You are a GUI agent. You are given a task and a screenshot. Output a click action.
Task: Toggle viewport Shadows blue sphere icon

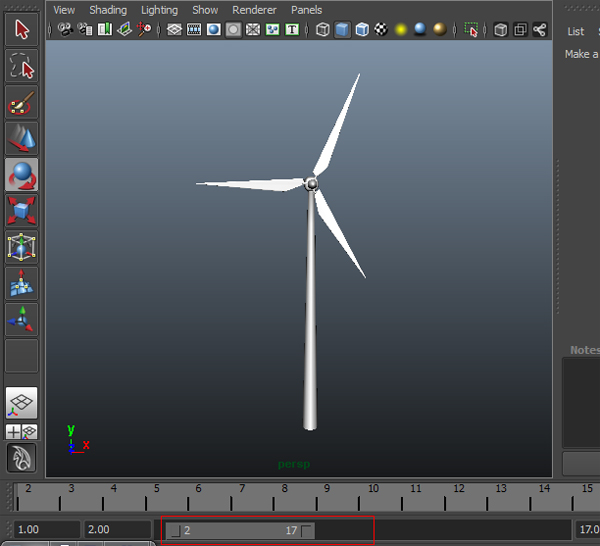click(x=420, y=29)
